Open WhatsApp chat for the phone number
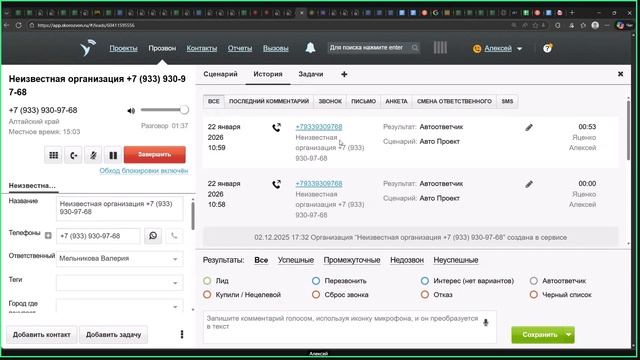 pyautogui.click(x=153, y=236)
